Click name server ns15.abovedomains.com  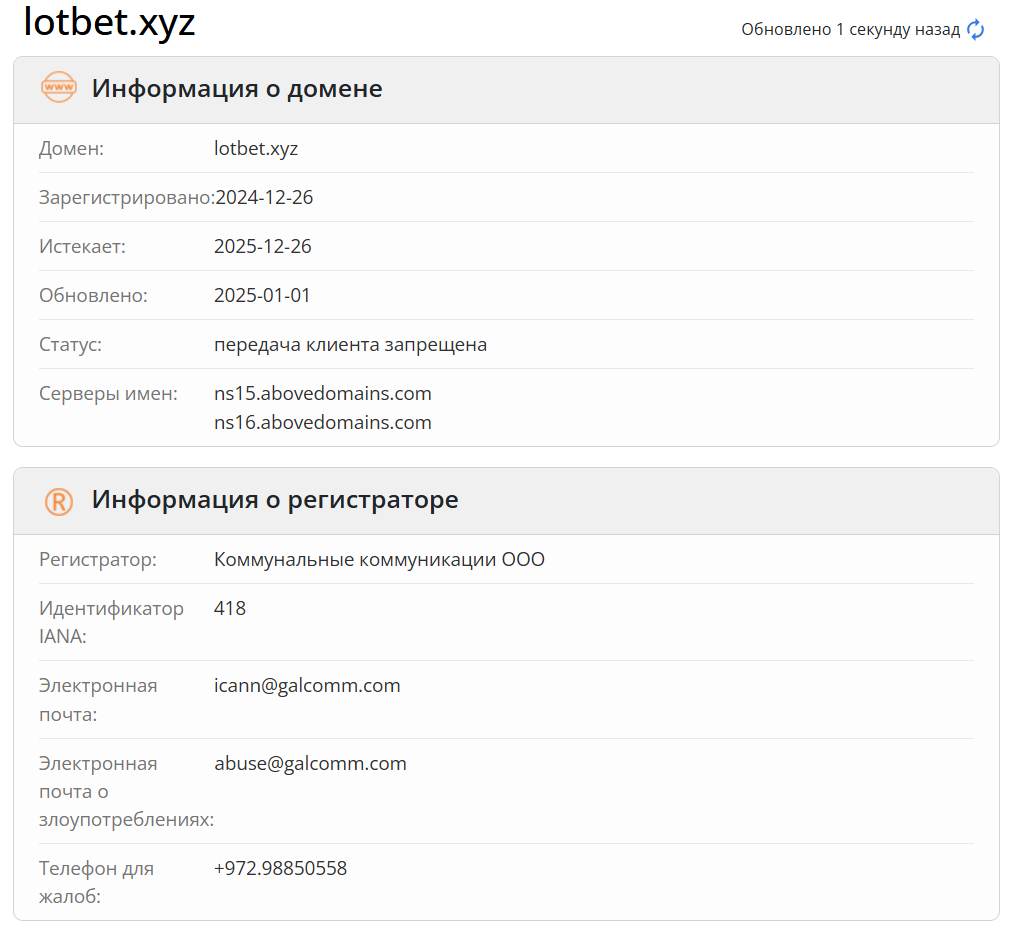coord(322,393)
